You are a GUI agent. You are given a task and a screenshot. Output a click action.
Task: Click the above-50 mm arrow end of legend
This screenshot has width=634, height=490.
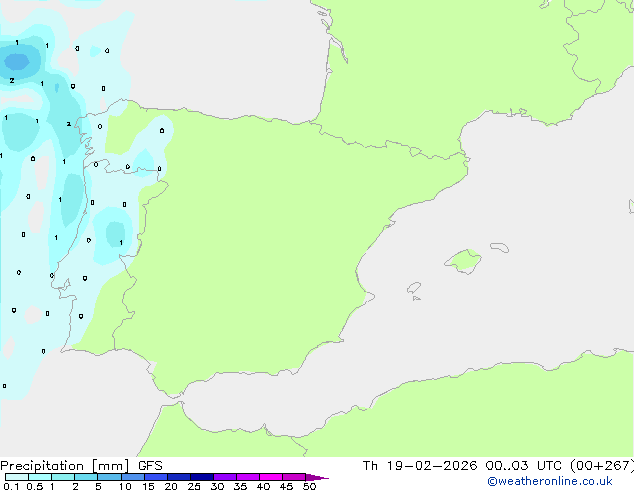(x=317, y=477)
